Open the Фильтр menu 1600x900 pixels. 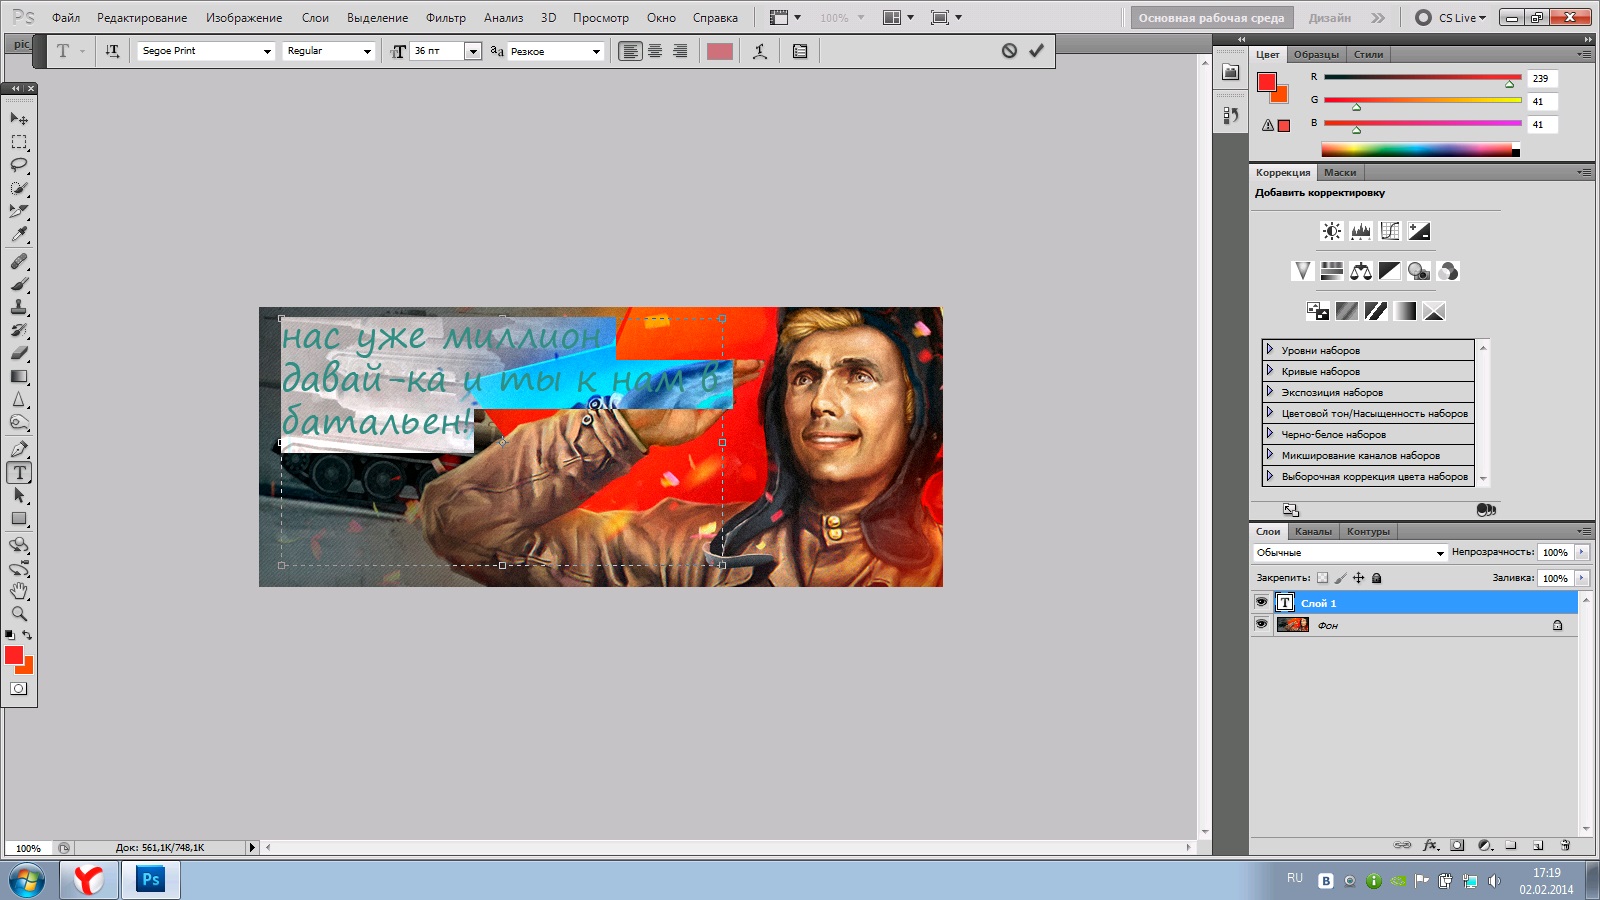(x=445, y=18)
